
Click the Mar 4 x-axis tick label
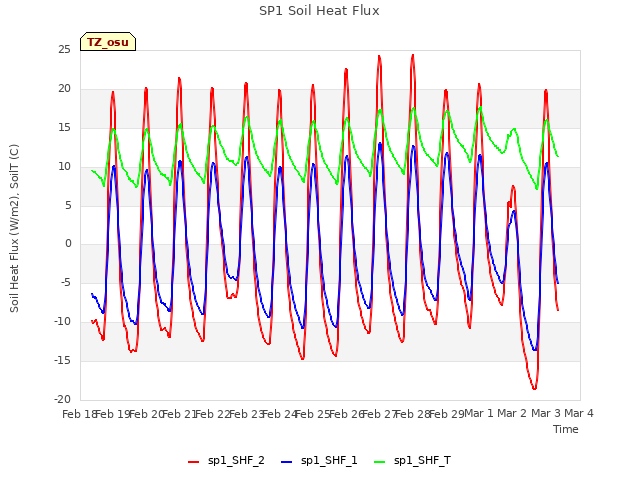click(x=579, y=413)
